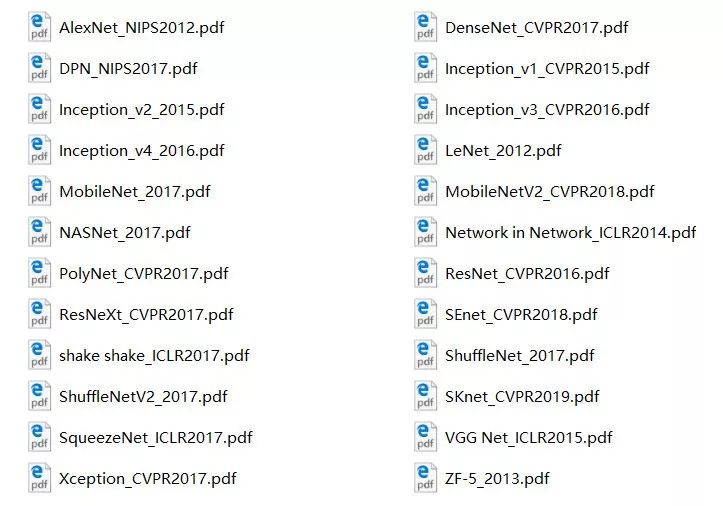Click the ResNet_CVPR2016.pdf icon

coord(425,274)
